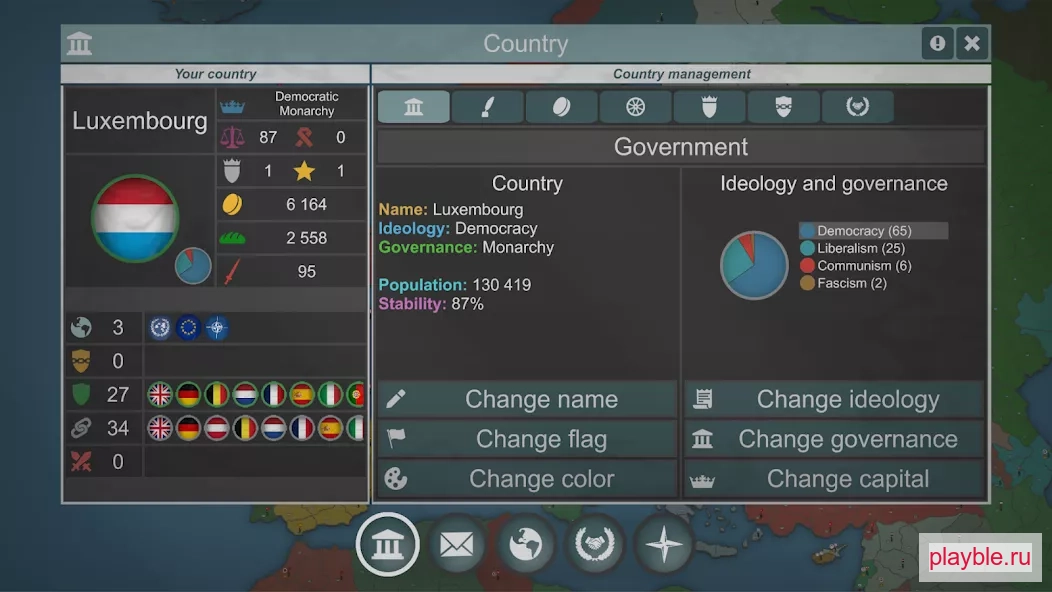Open the globe world view in the bottom bar
Viewport: 1052px width, 592px height.
pos(526,544)
